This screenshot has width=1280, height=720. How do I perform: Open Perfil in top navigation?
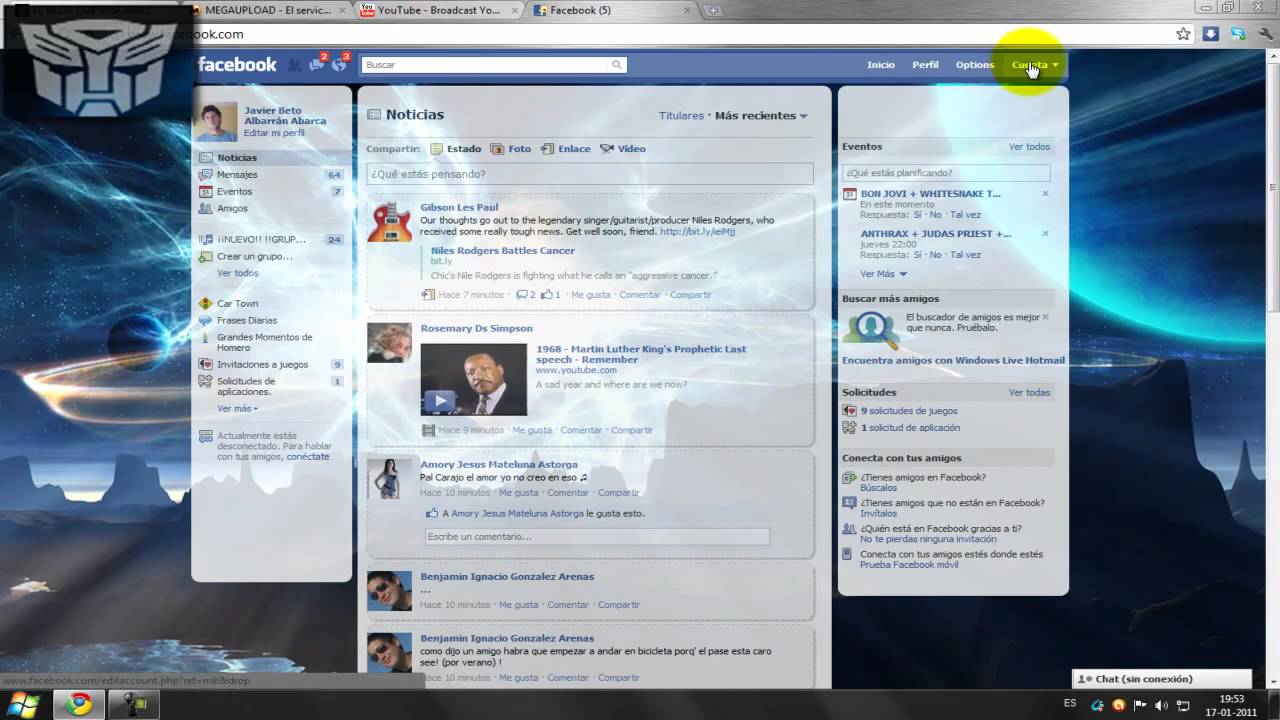point(925,65)
